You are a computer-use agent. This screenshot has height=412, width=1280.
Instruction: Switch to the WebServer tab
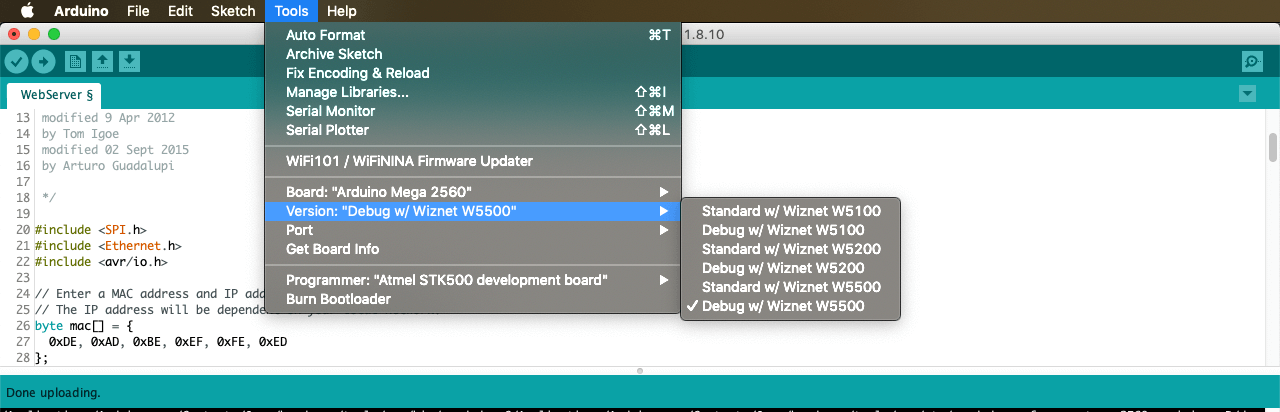56,95
